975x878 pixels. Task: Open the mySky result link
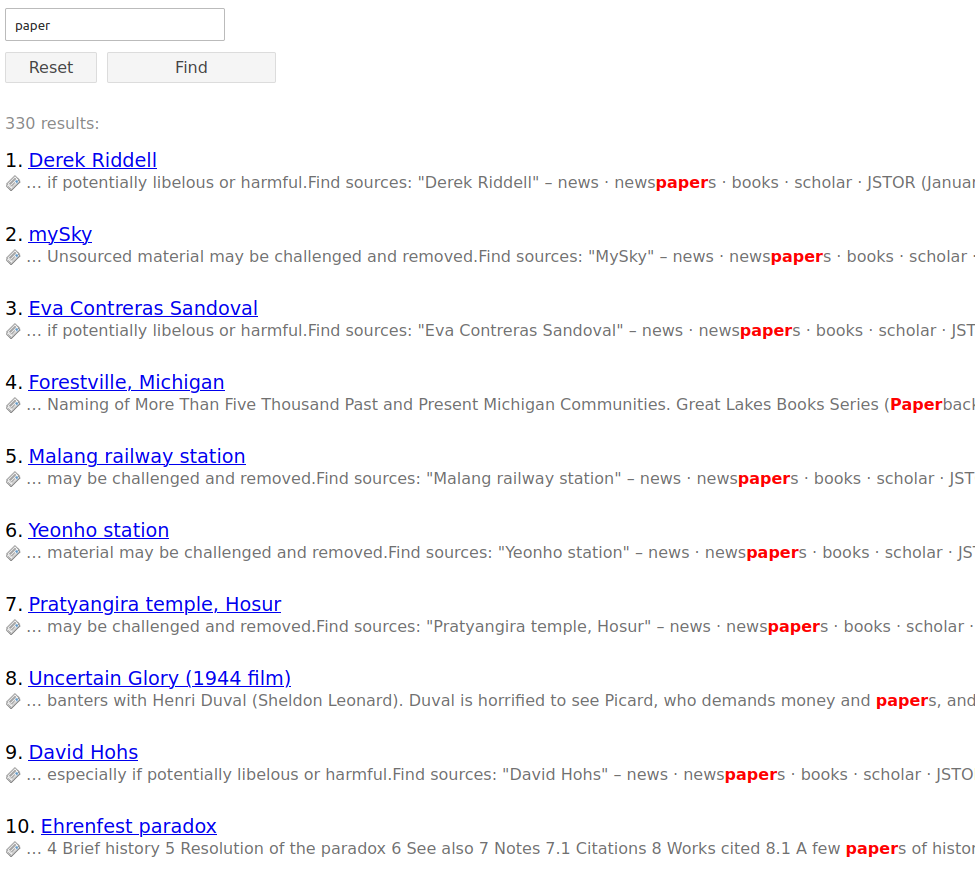click(60, 234)
